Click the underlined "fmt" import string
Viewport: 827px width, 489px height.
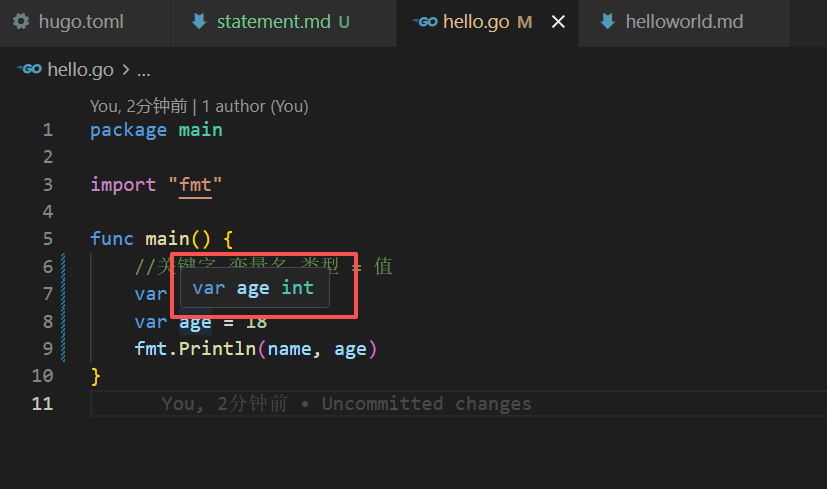click(x=195, y=185)
